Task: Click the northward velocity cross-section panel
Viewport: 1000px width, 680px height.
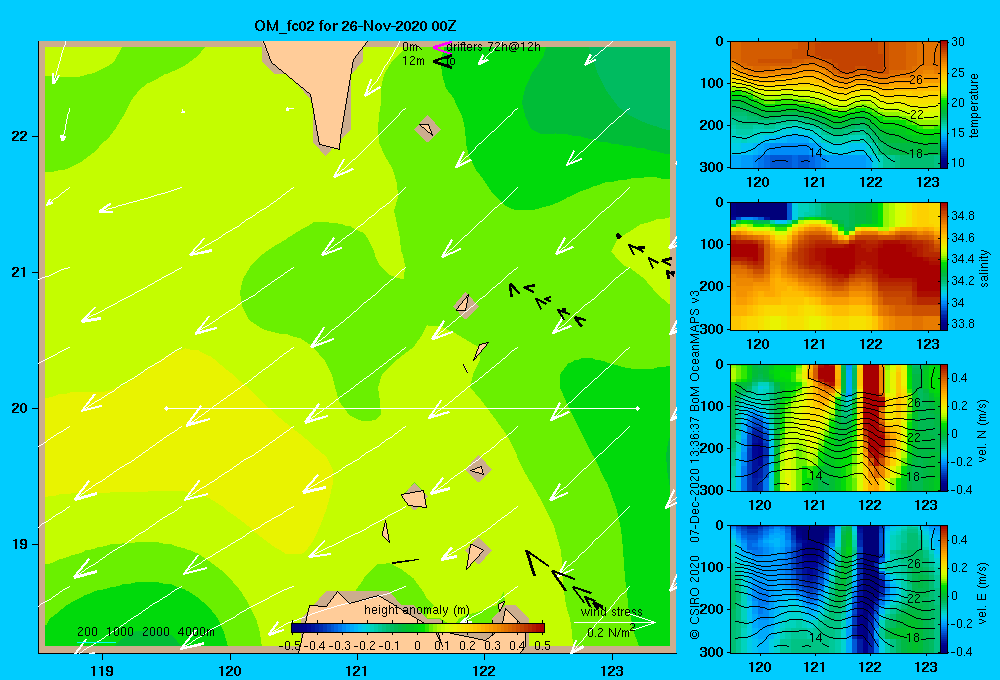Action: pyautogui.click(x=835, y=427)
